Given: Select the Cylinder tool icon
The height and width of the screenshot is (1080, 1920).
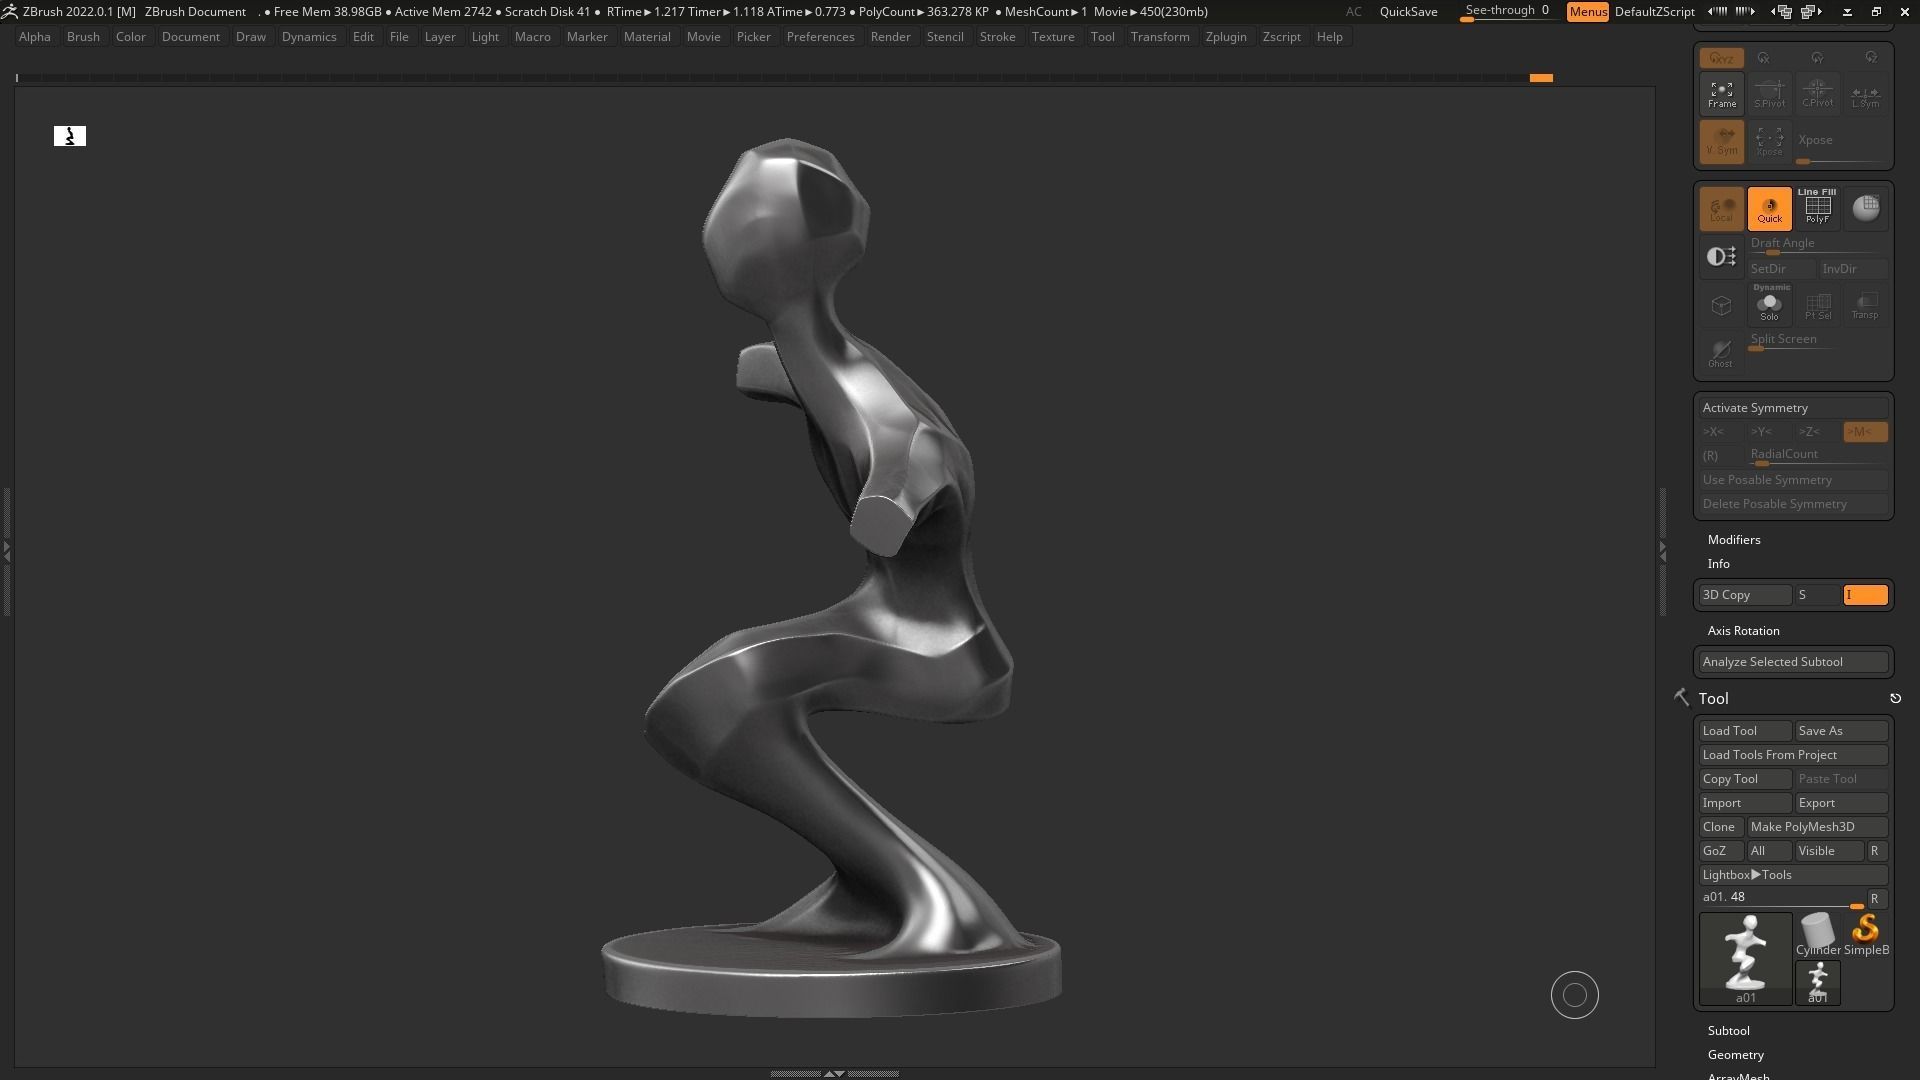Looking at the screenshot, I should click(1818, 936).
